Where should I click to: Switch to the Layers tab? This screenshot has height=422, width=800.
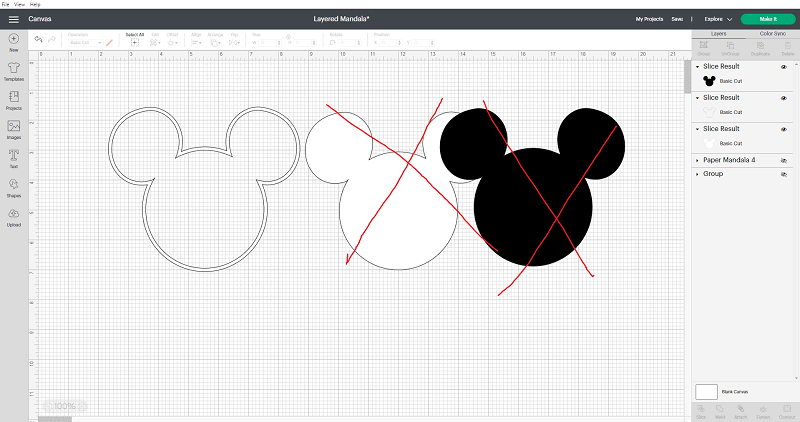coord(718,34)
